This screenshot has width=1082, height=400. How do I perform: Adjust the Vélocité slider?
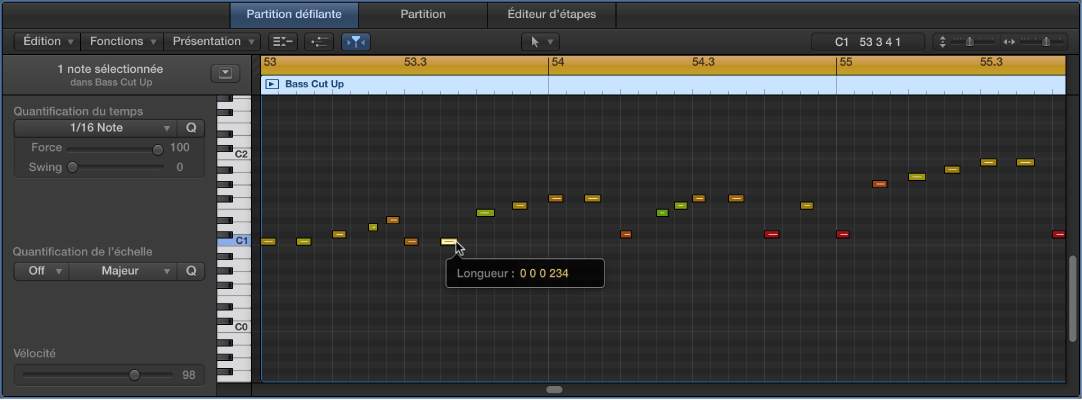click(135, 374)
